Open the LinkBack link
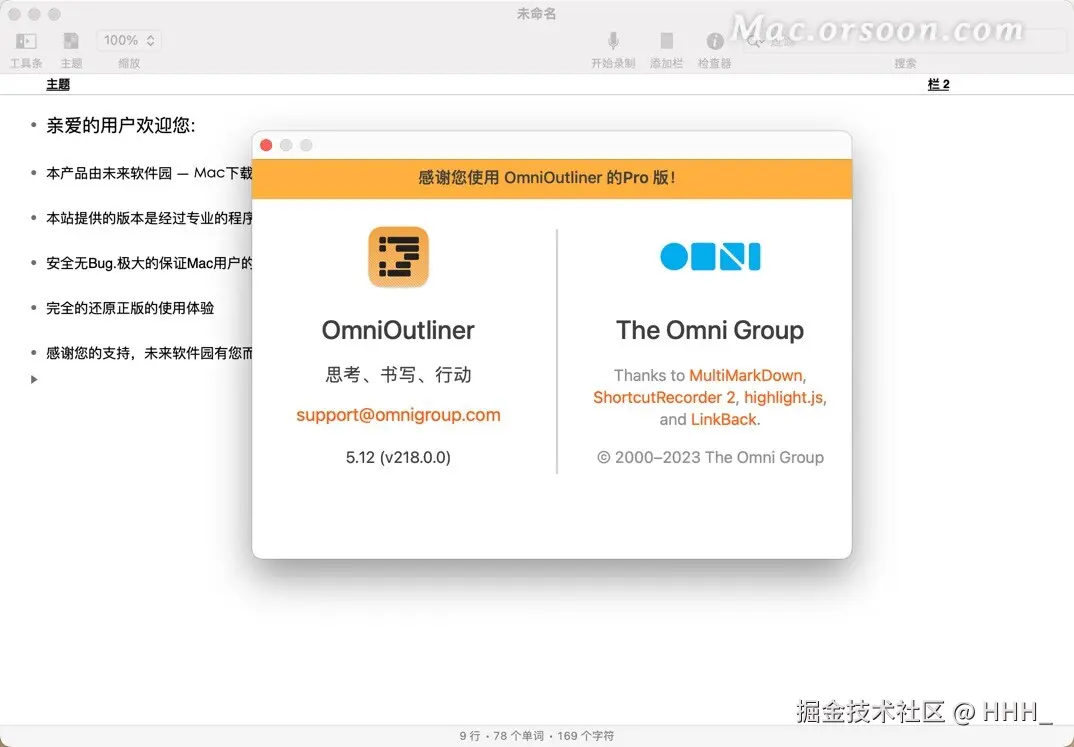 point(723,419)
